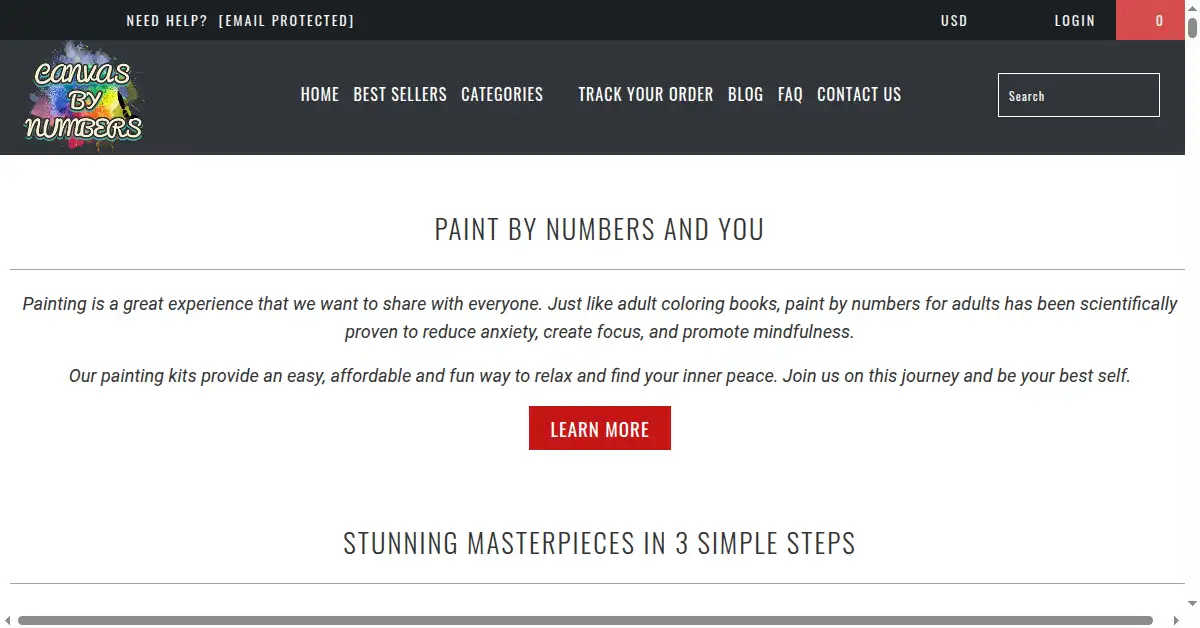Open the USD currency selector
Screen dimensions: 1200x628
954,20
